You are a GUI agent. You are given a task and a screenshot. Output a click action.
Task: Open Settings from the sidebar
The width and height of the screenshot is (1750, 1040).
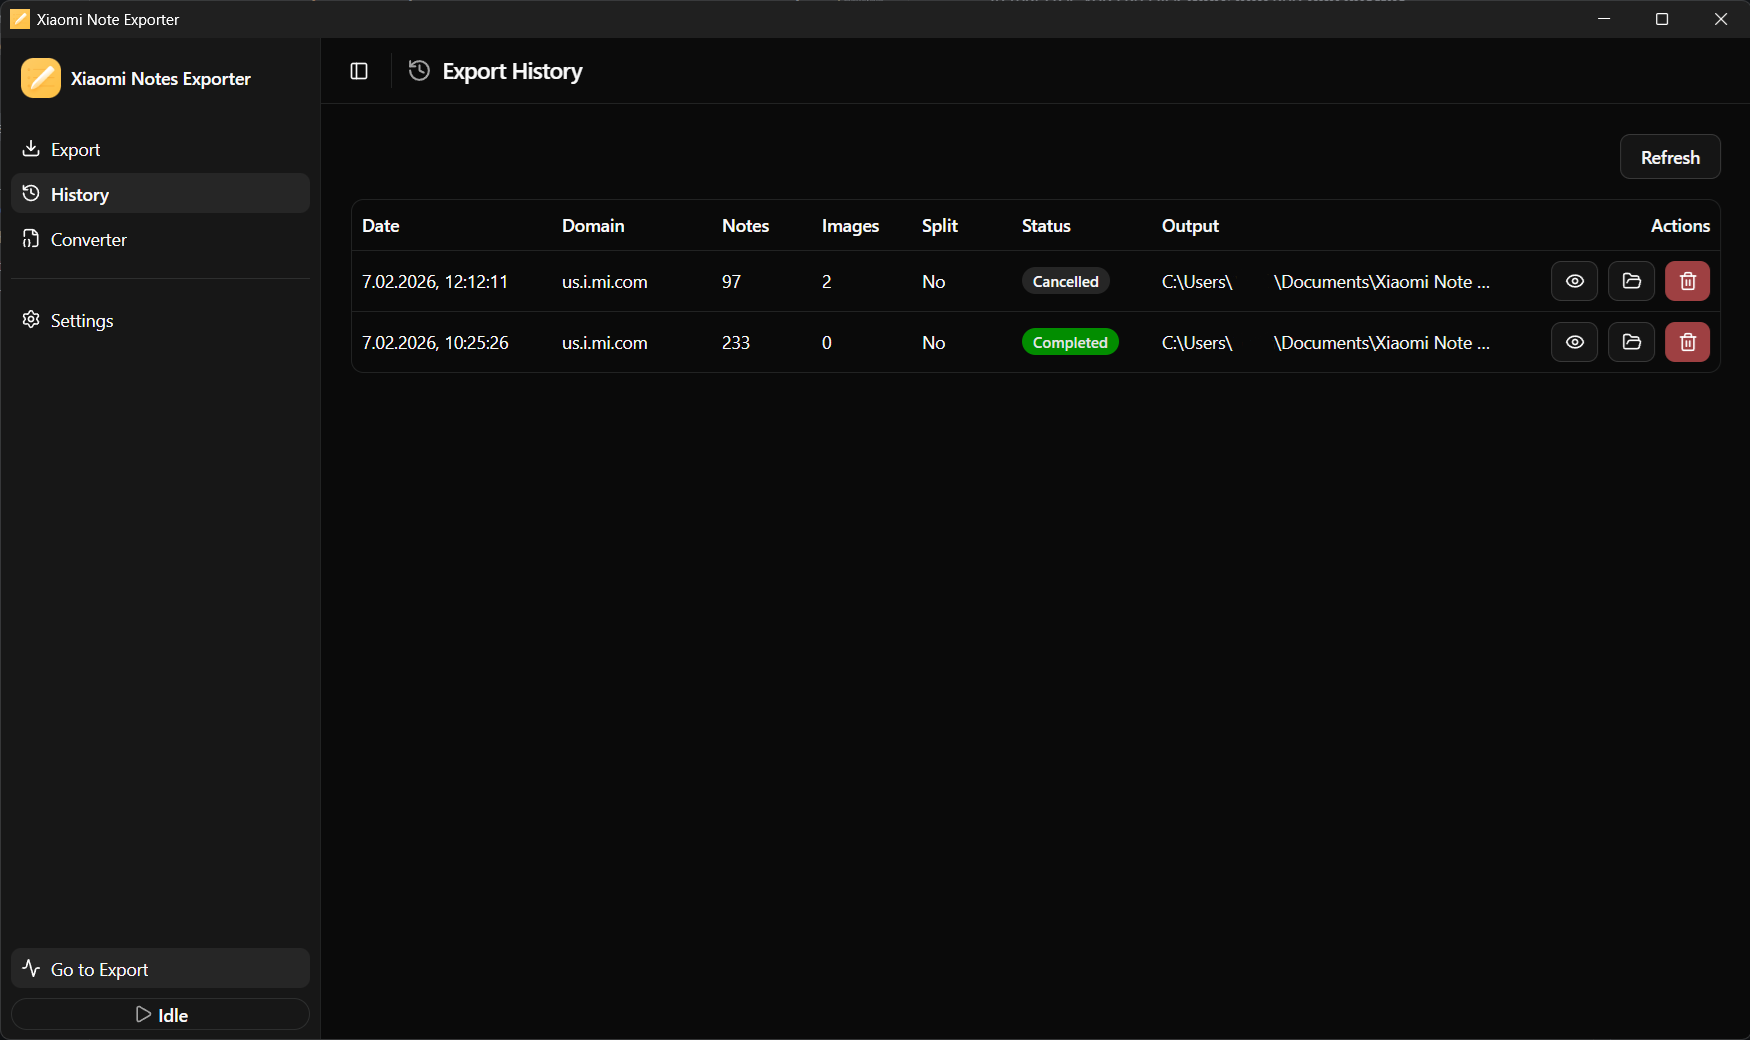pos(160,320)
